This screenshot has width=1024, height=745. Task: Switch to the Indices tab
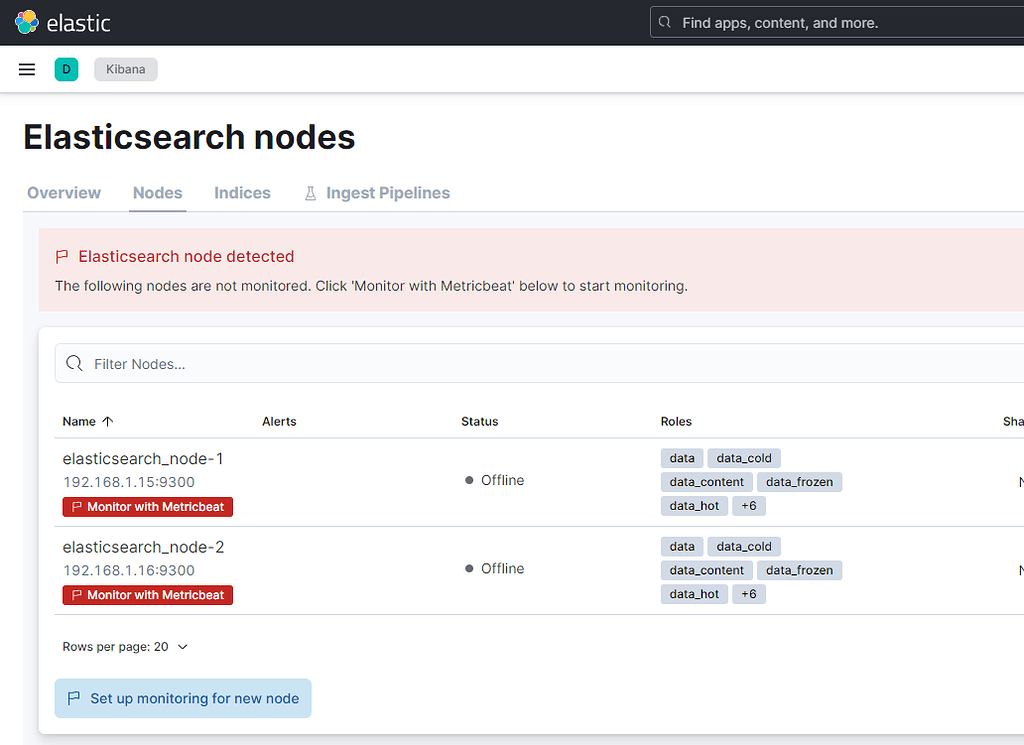(242, 192)
